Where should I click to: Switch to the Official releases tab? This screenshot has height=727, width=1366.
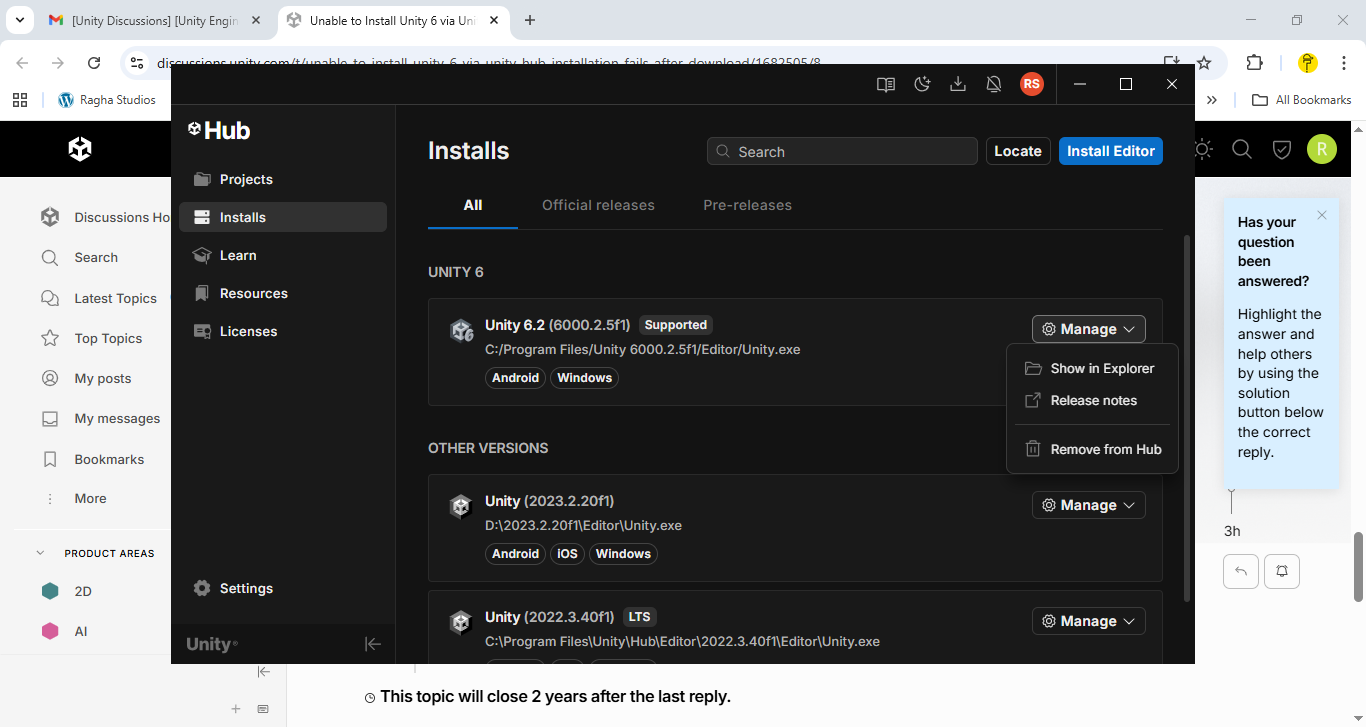598,205
